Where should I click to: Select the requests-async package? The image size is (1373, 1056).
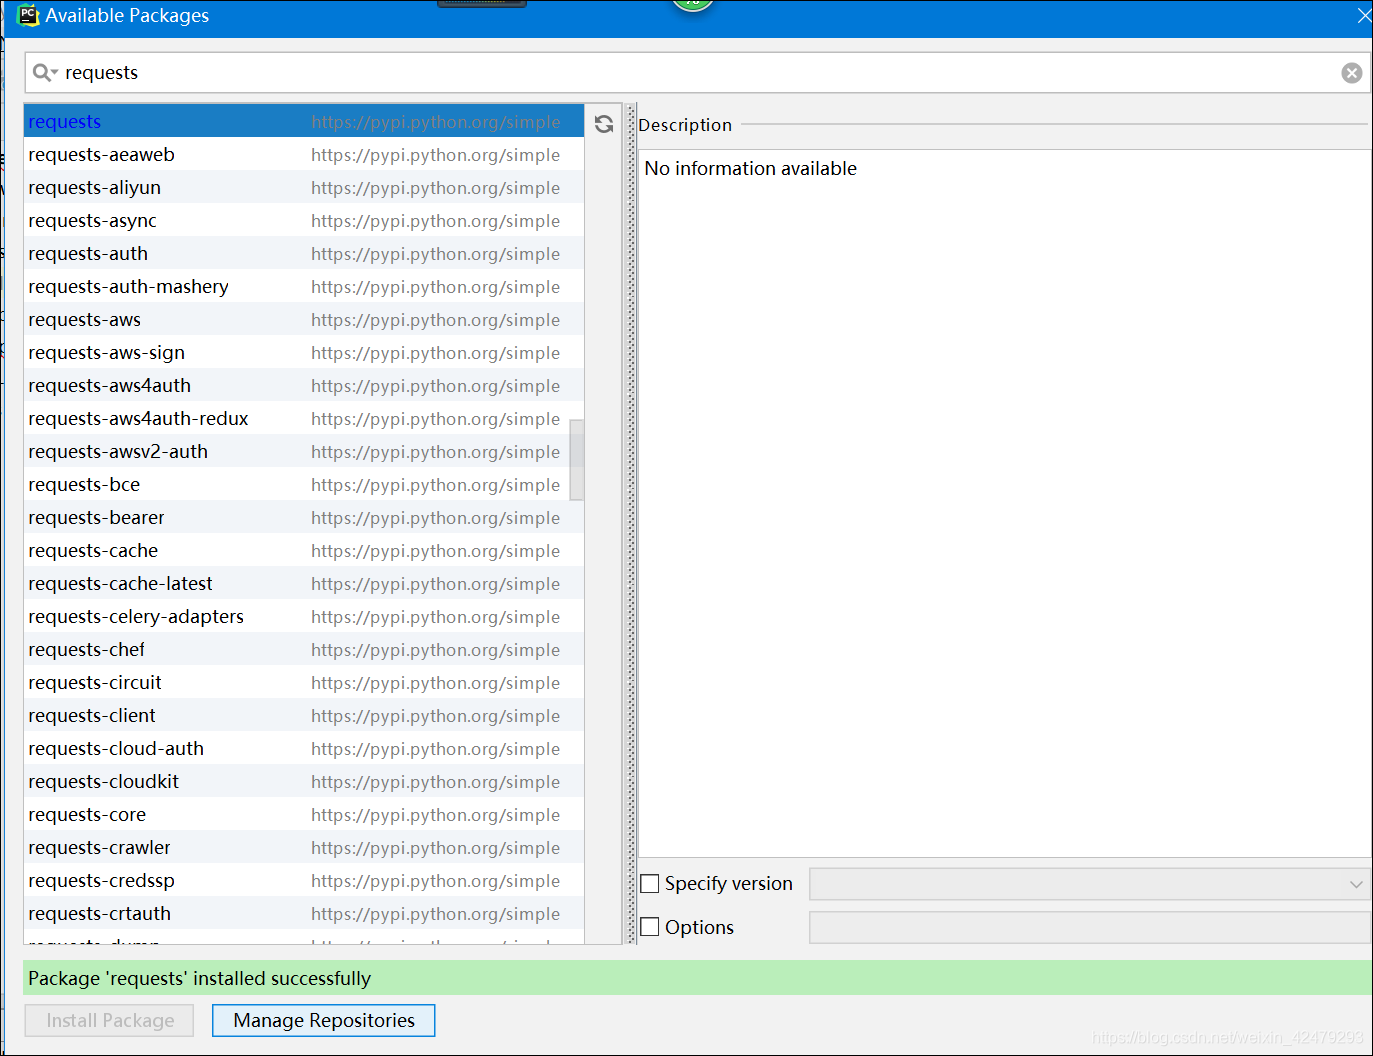(x=304, y=221)
